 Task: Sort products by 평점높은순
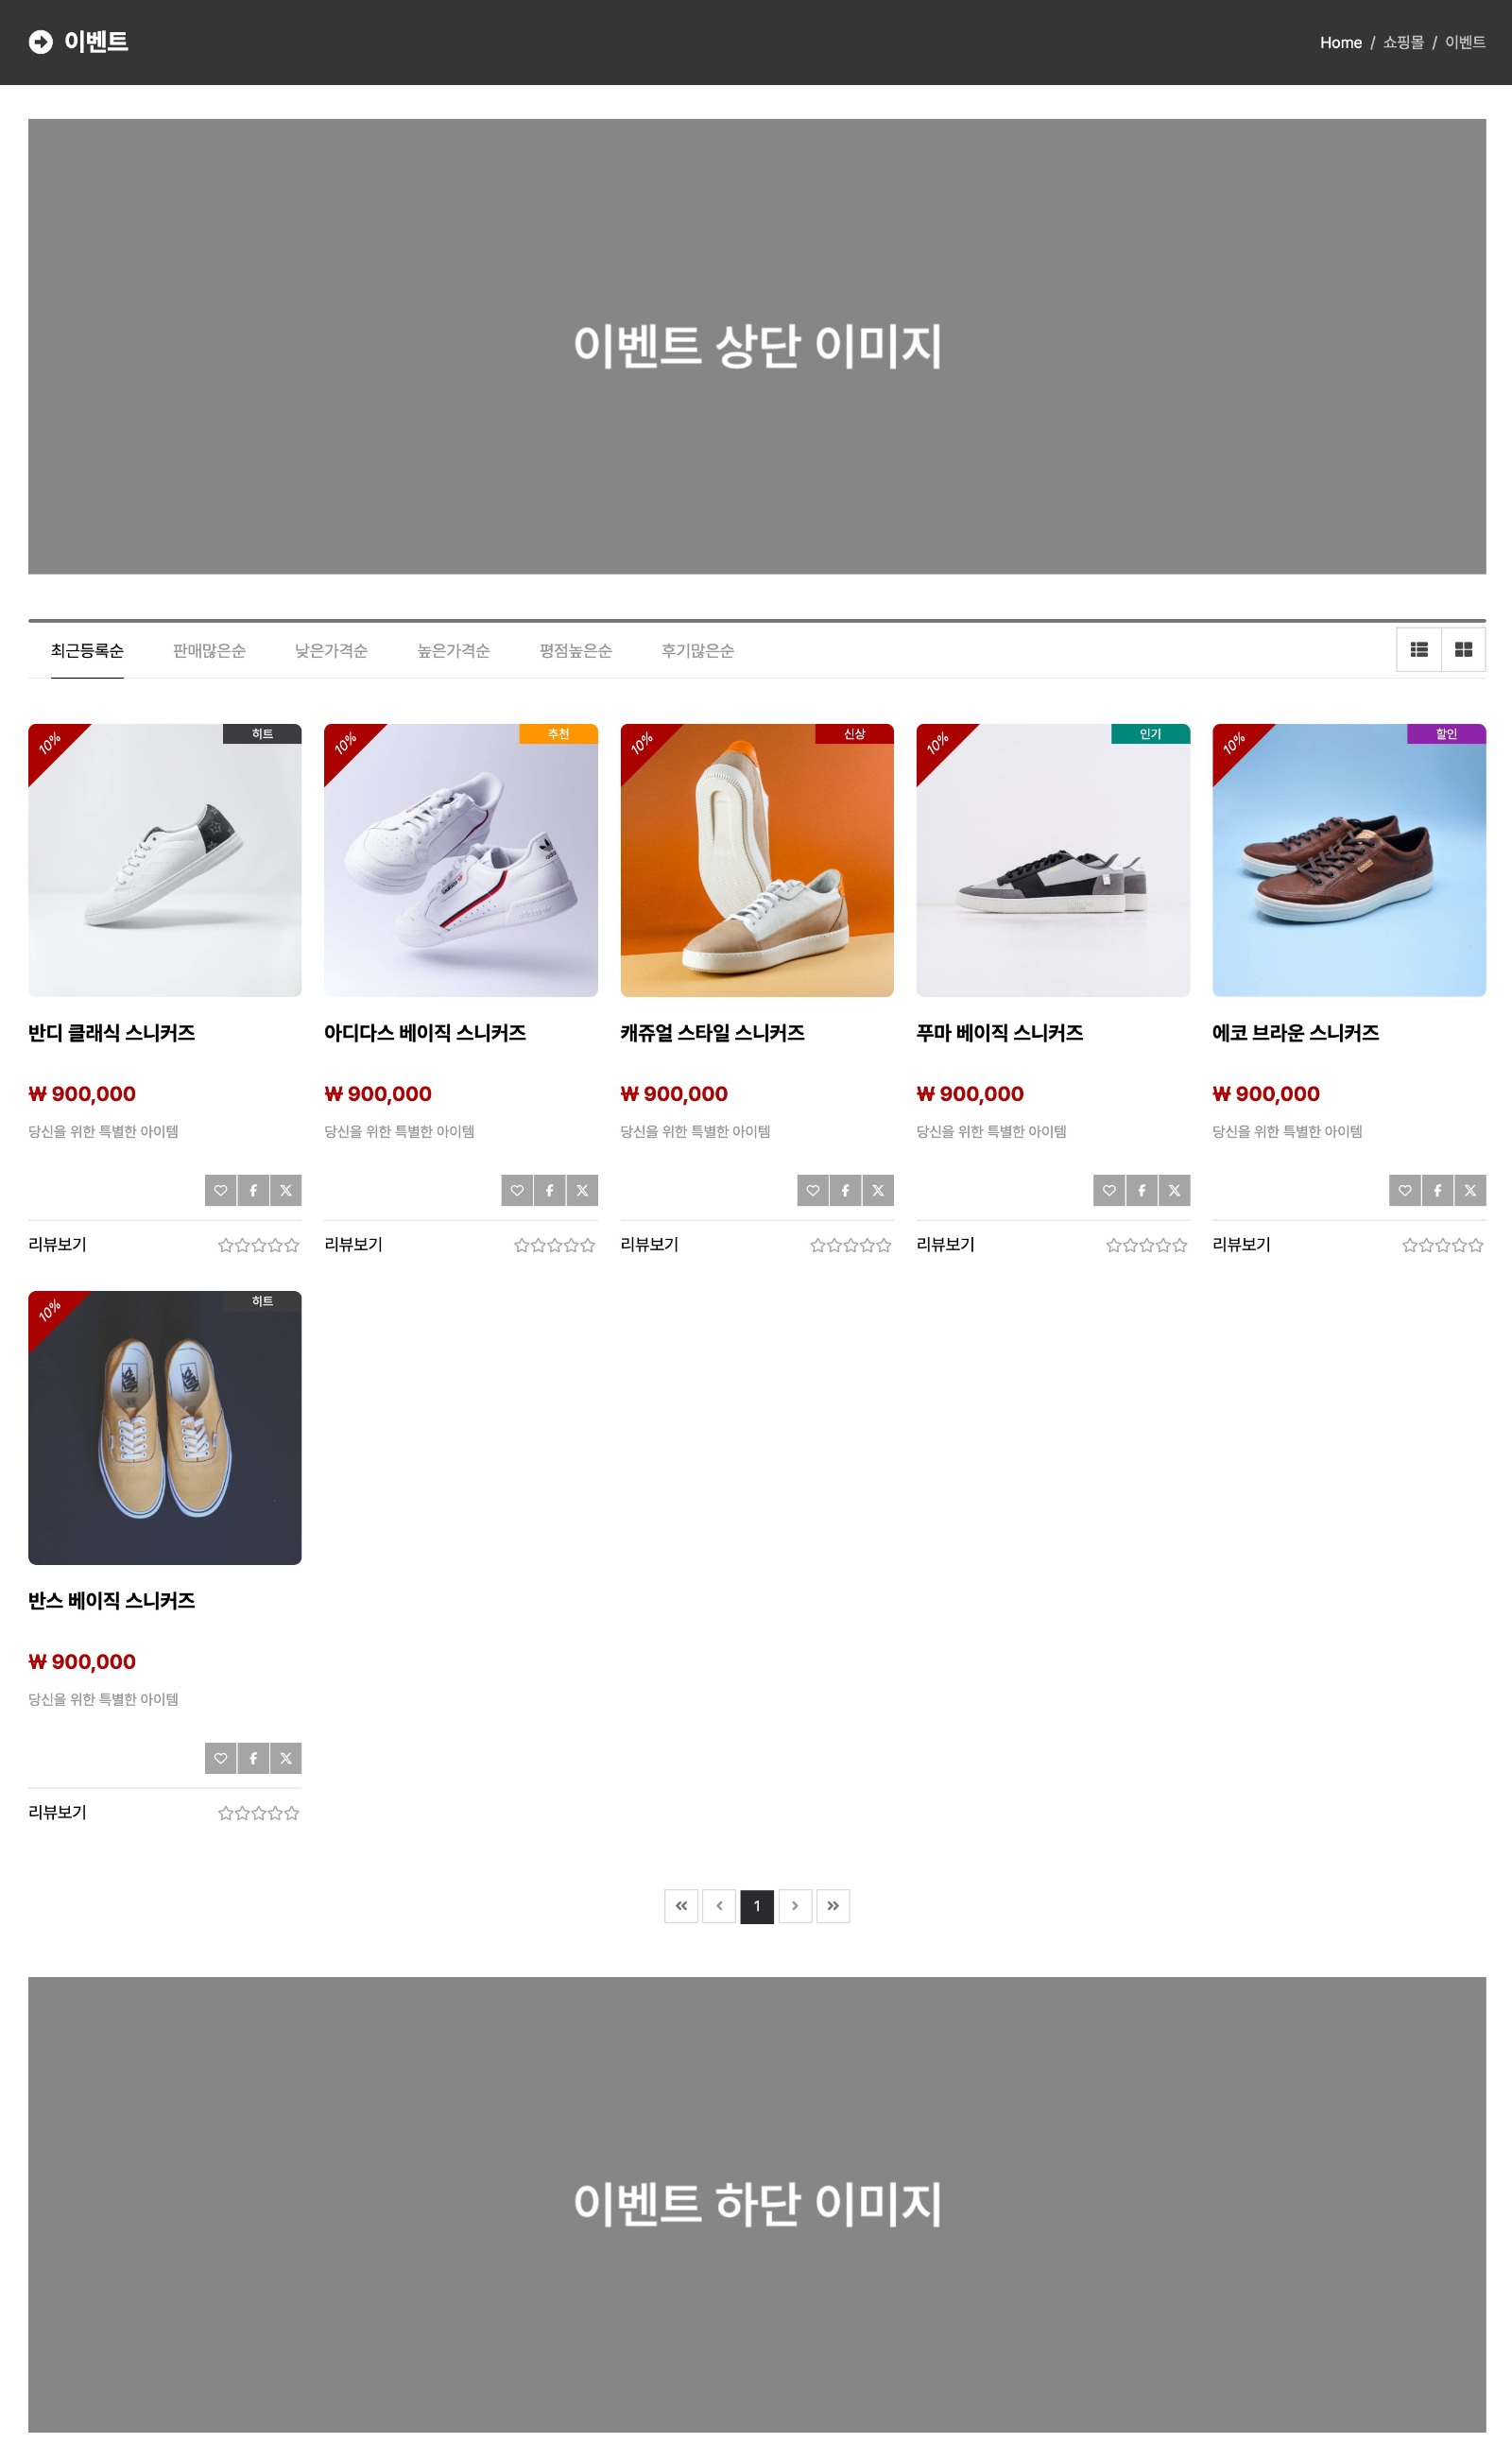pyautogui.click(x=575, y=651)
